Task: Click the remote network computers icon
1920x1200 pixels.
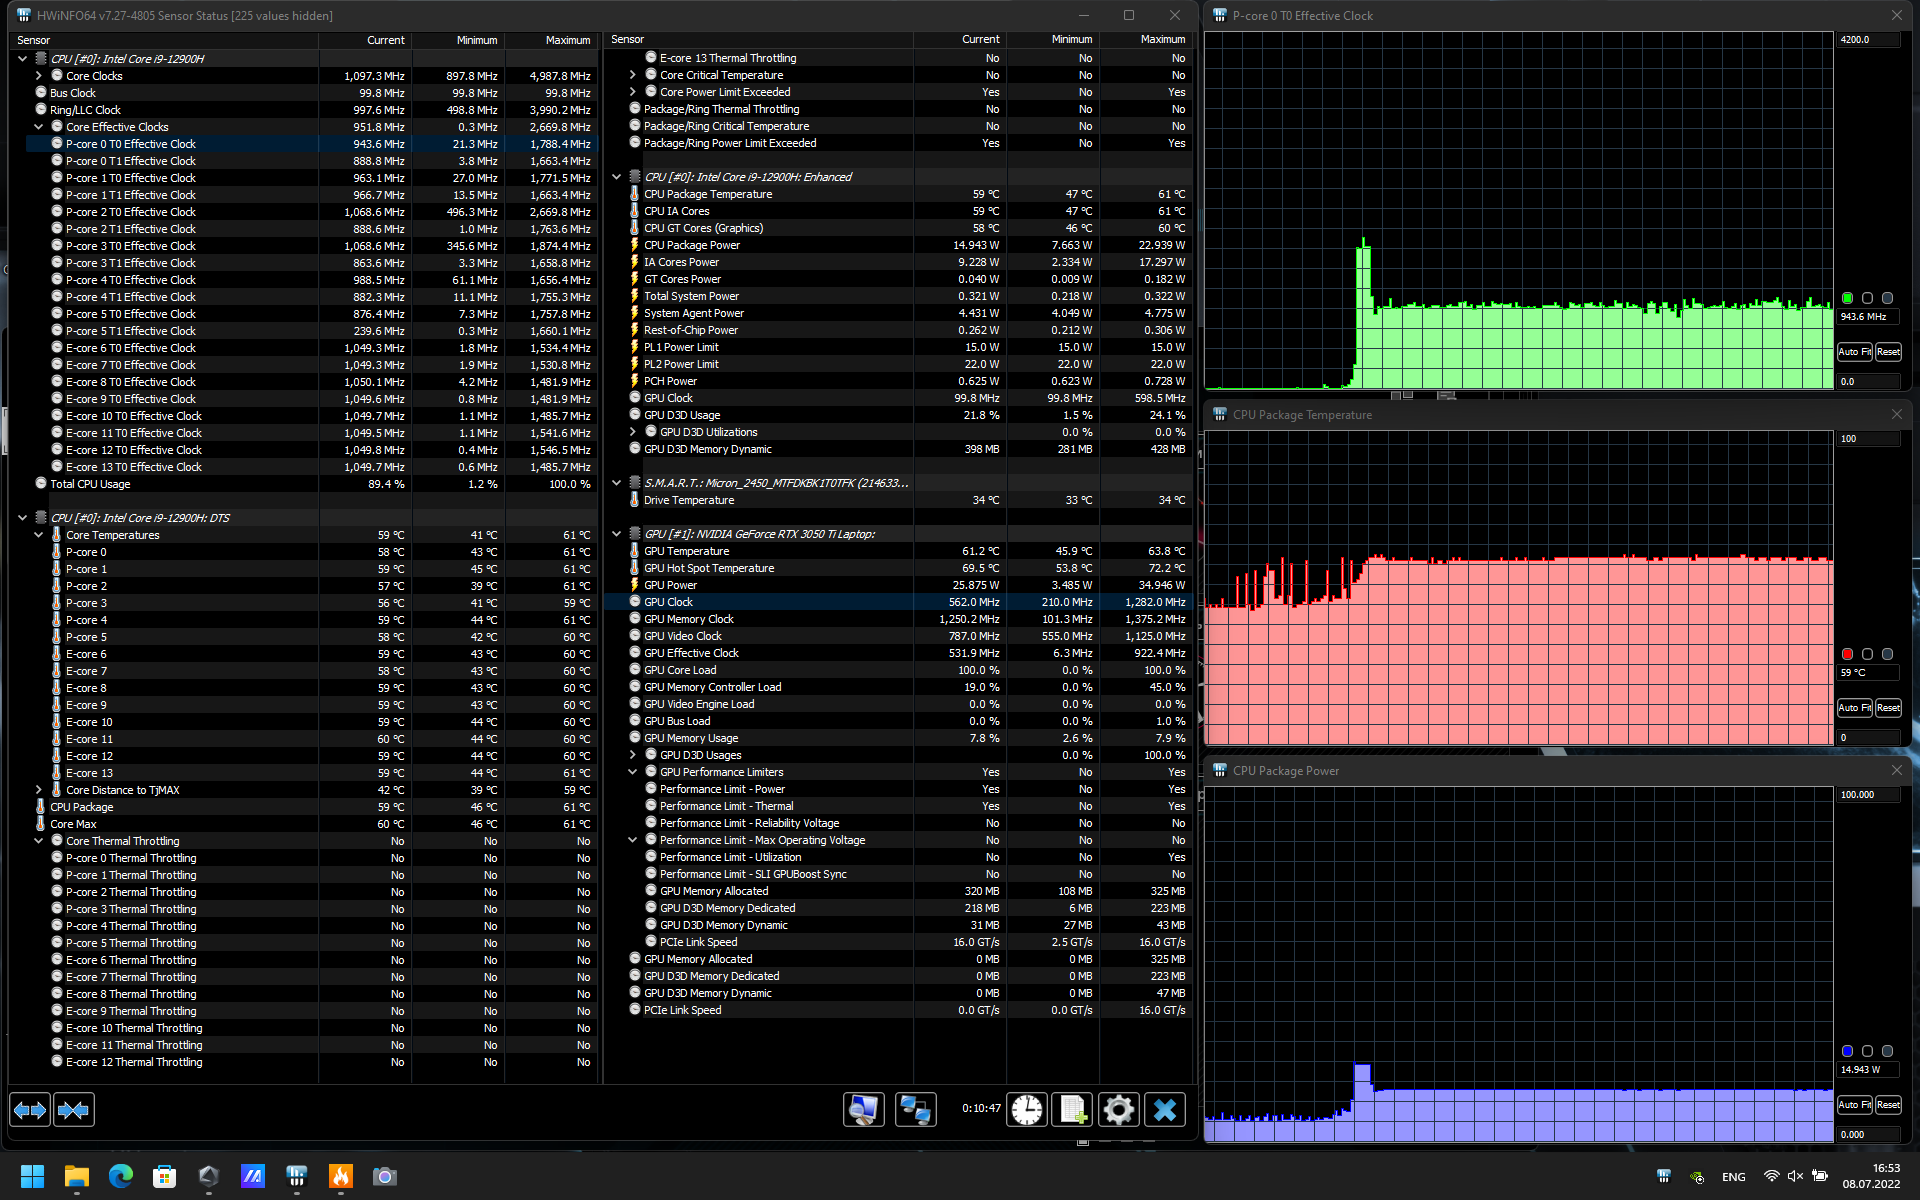Action: point(915,1109)
